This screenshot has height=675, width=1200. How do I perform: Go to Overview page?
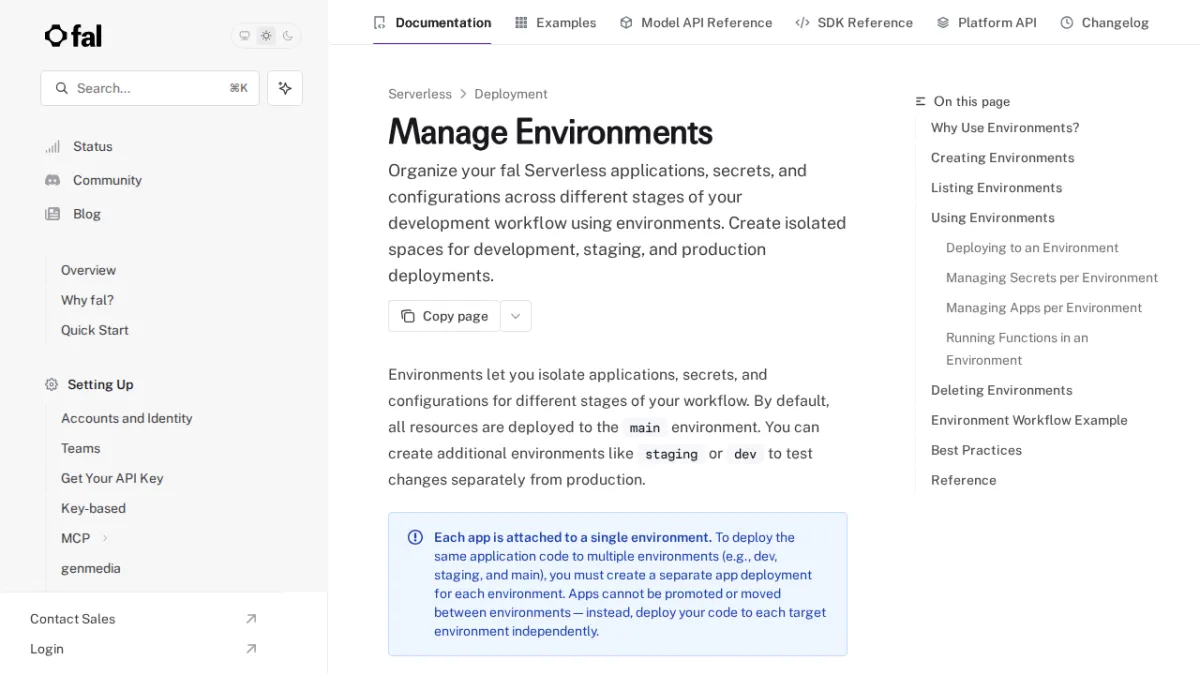pyautogui.click(x=88, y=270)
